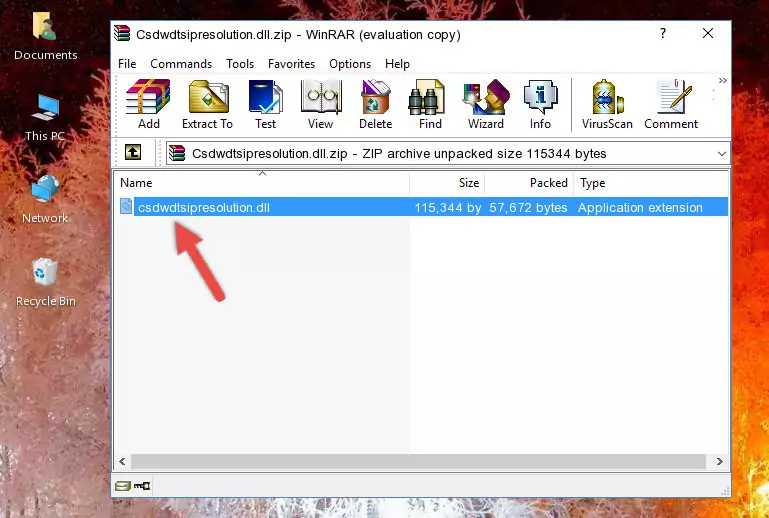This screenshot has height=518, width=769.
Task: Select csdwdtsipresolution.dll file row
Action: tap(423, 207)
